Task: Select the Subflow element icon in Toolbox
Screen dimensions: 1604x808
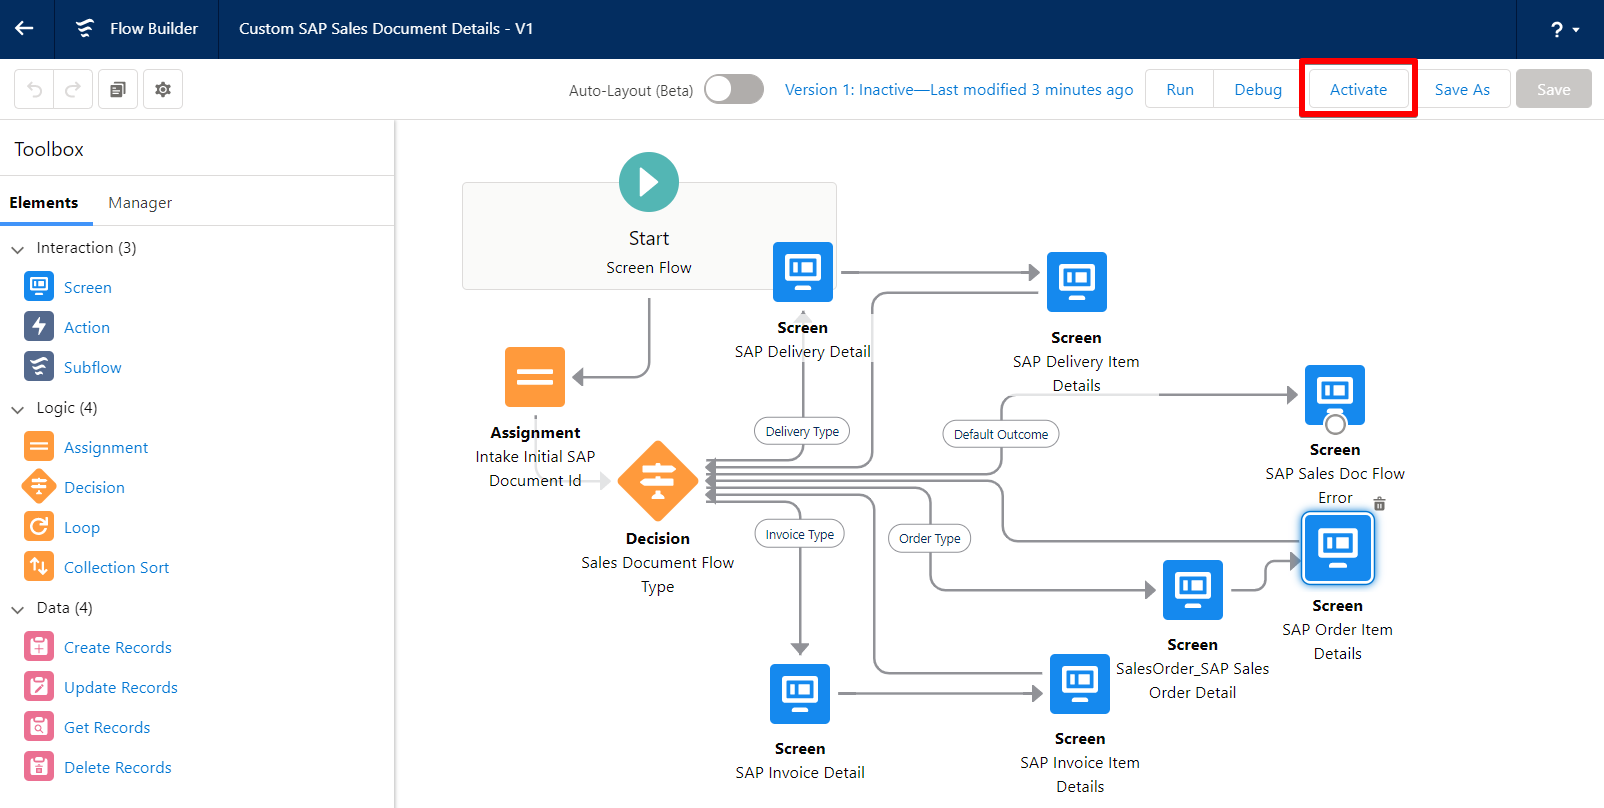Action: (x=39, y=367)
